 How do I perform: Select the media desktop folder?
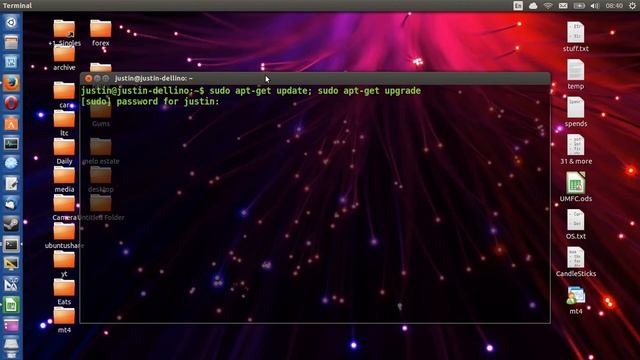64,180
